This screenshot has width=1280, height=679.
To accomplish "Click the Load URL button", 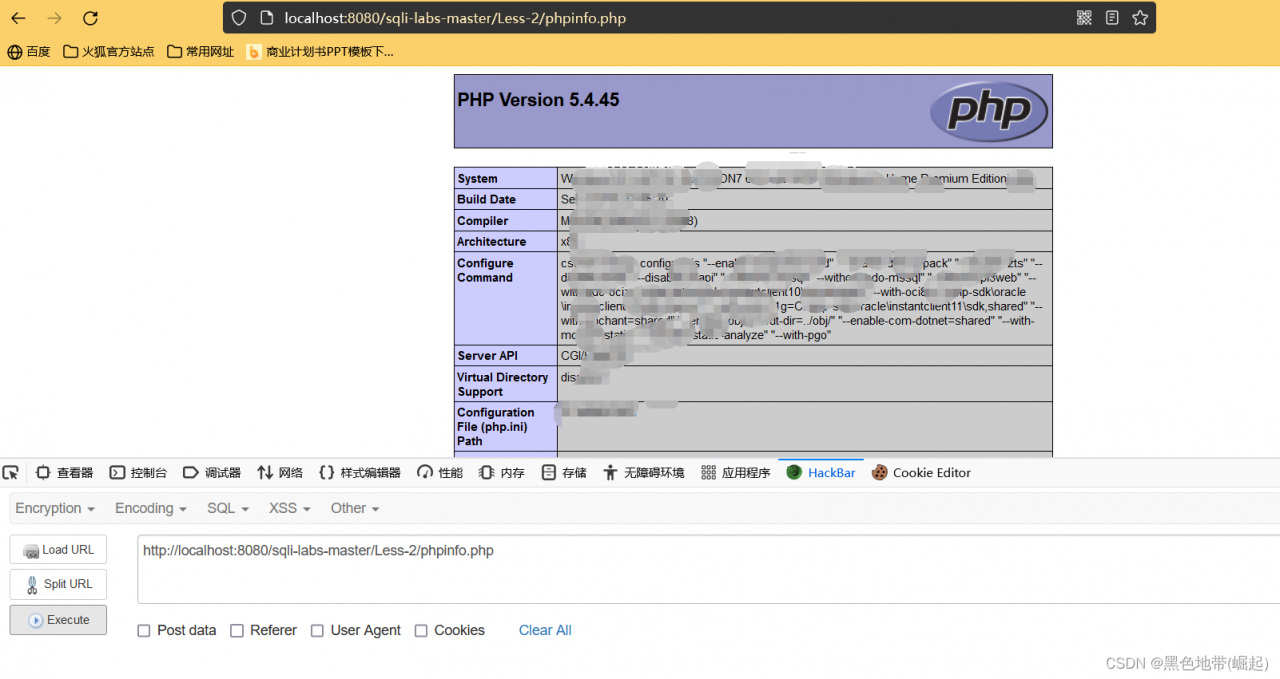I will tap(58, 550).
